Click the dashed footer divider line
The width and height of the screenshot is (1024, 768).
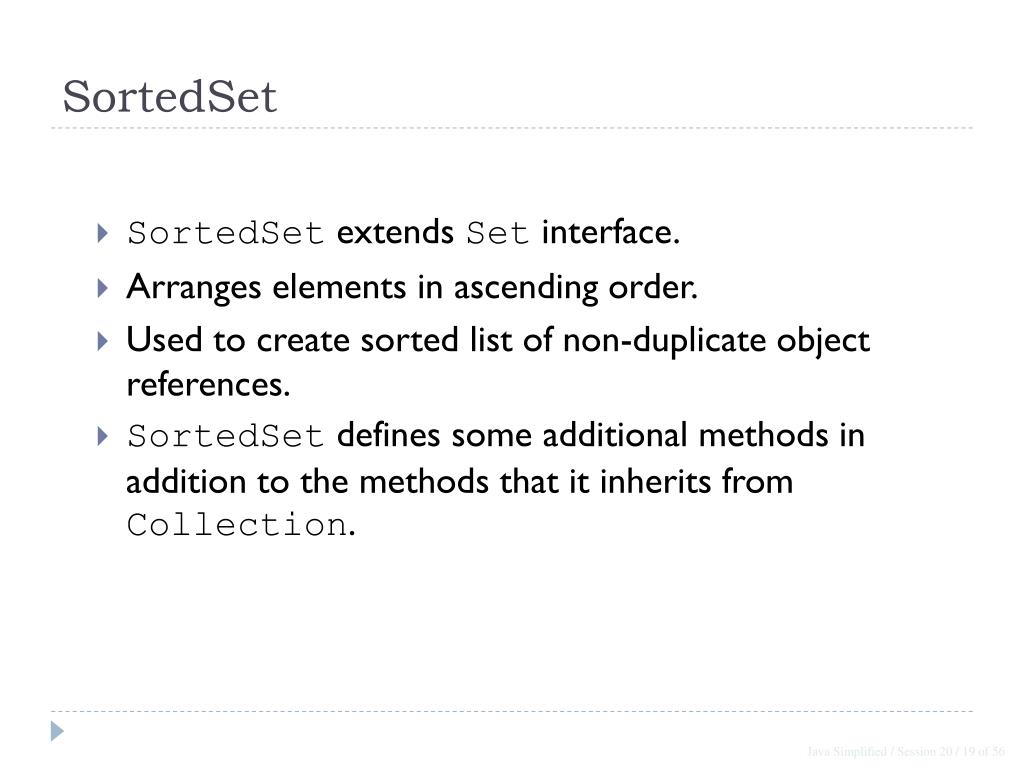(512, 711)
